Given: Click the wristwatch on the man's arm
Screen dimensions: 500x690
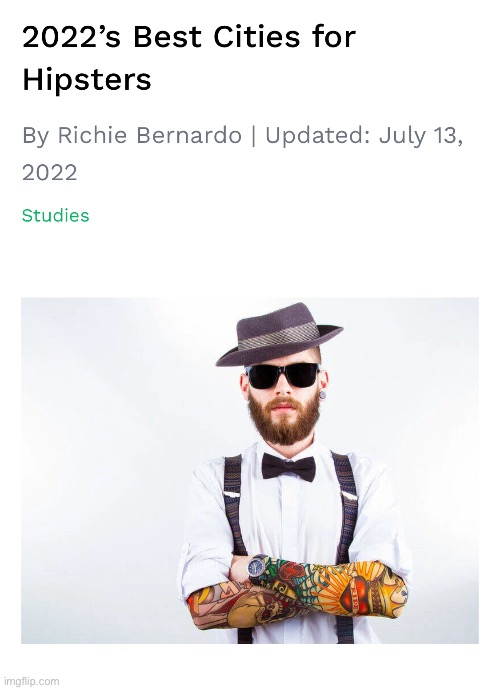Looking at the screenshot, I should (257, 568).
